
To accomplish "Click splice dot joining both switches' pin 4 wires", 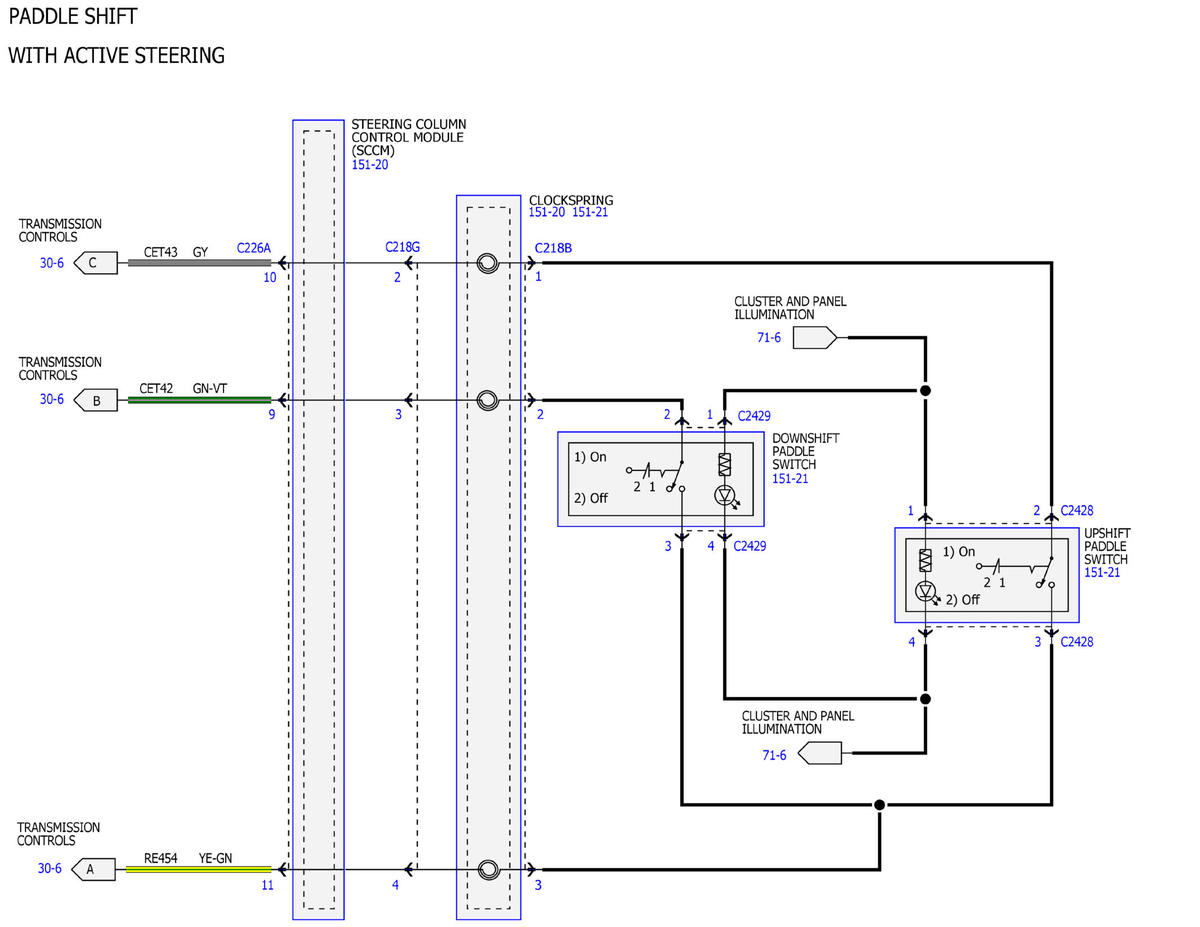I will [x=926, y=699].
